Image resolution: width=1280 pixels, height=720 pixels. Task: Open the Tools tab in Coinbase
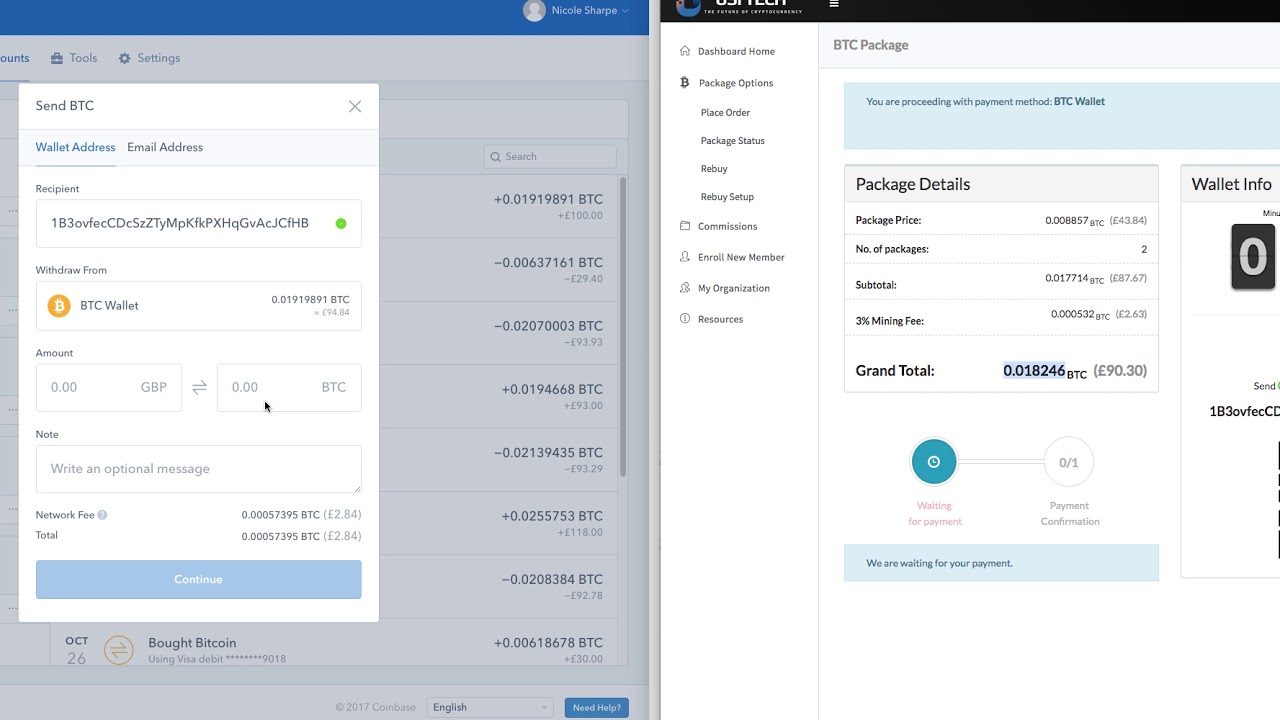pyautogui.click(x=74, y=58)
